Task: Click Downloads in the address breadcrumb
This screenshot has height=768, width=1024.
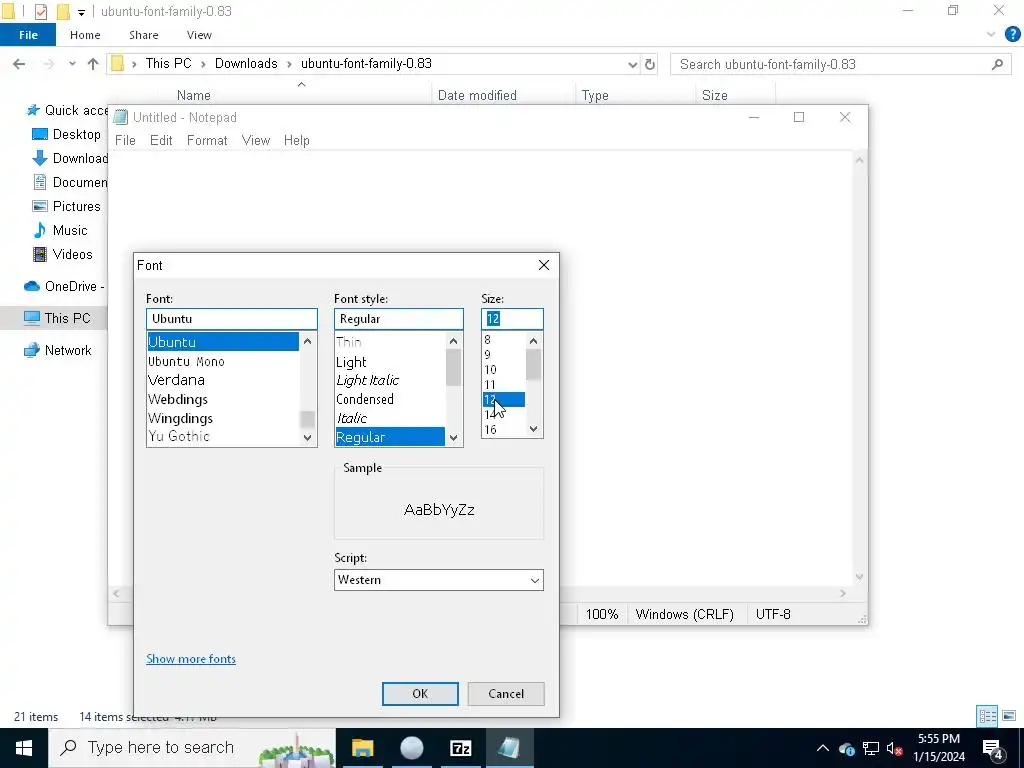Action: [x=246, y=63]
